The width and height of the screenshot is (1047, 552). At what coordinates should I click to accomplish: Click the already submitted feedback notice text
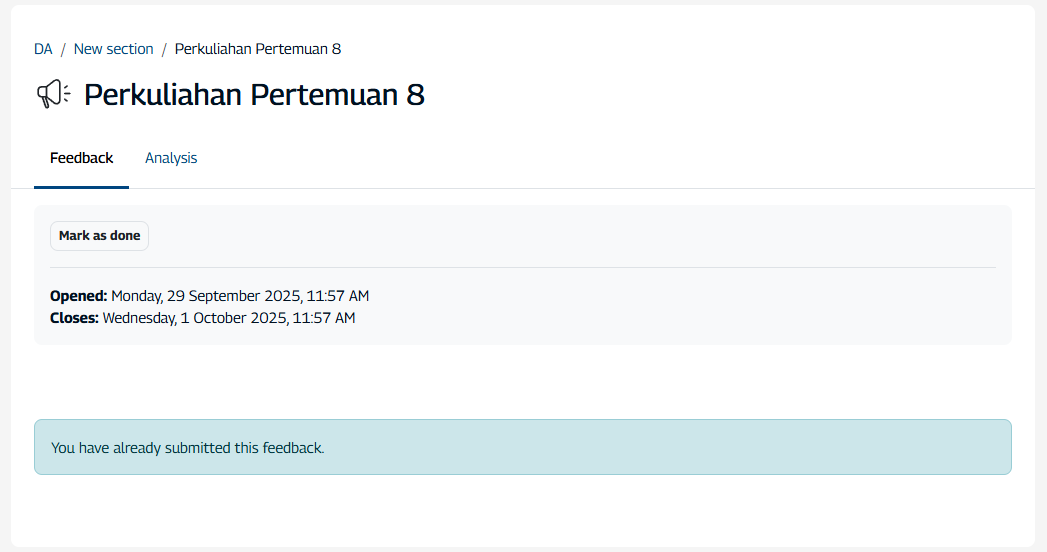coord(187,448)
